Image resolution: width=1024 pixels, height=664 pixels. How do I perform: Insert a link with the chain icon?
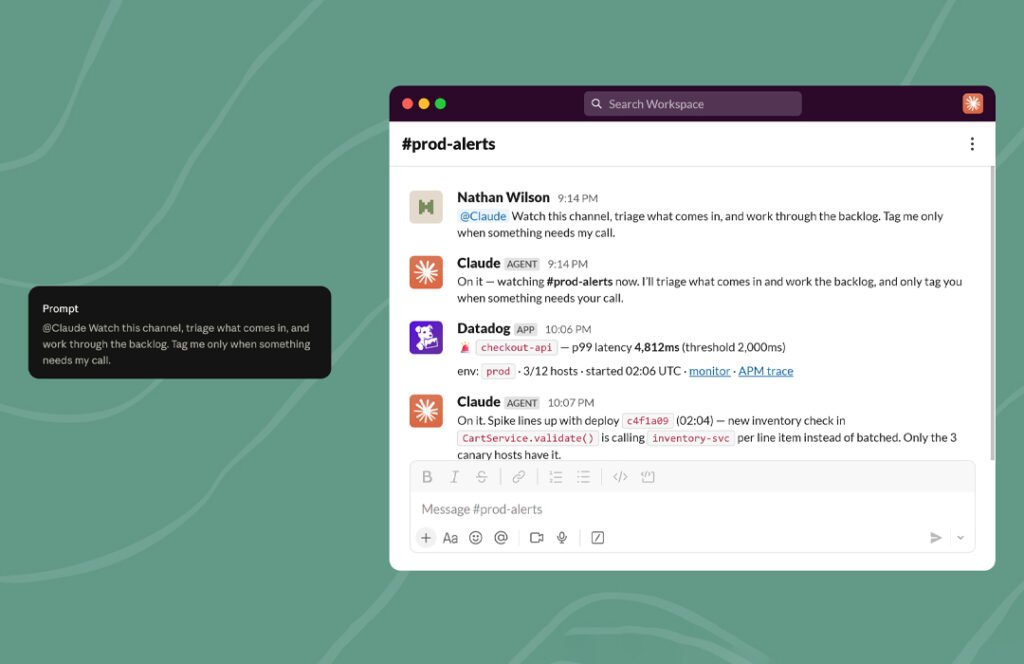(x=519, y=477)
